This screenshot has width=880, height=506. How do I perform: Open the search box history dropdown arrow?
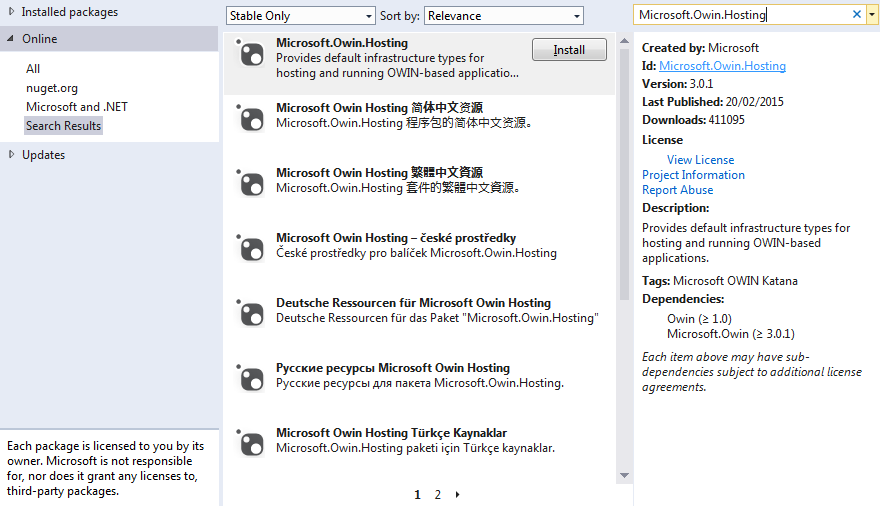point(872,15)
